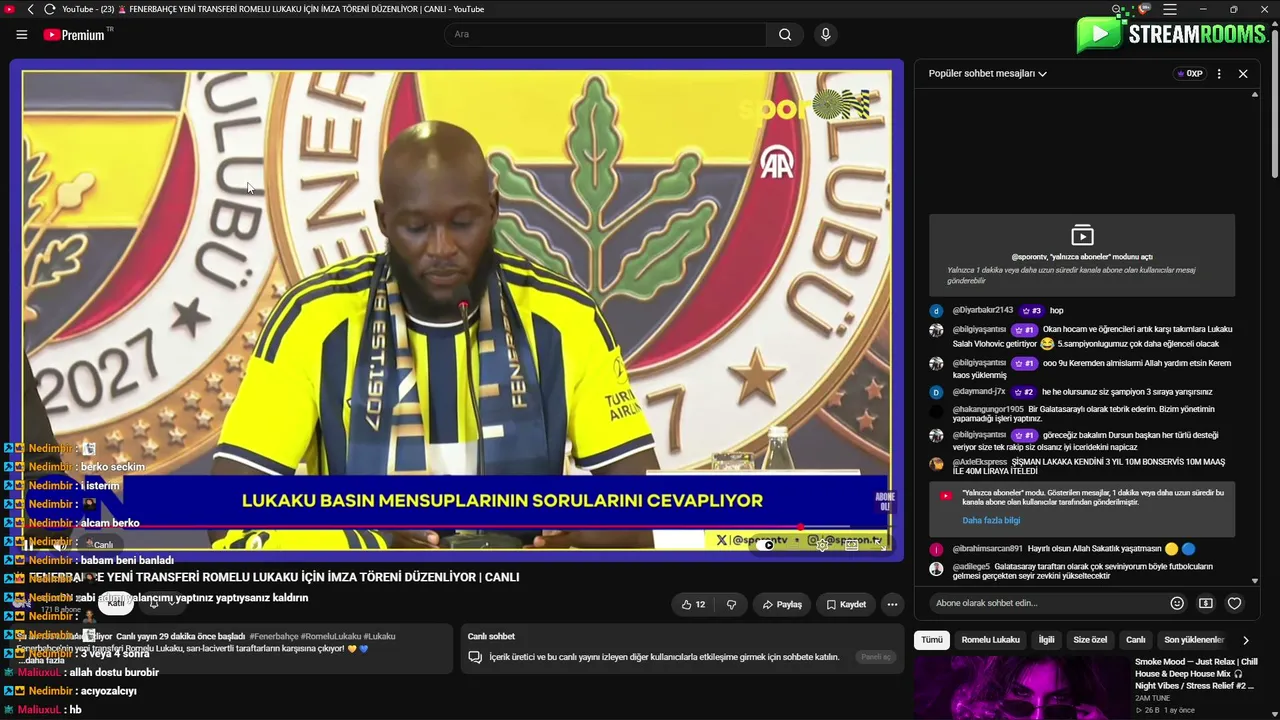Show more filter chips with right arrow
This screenshot has width=1280, height=720.
1245,640
